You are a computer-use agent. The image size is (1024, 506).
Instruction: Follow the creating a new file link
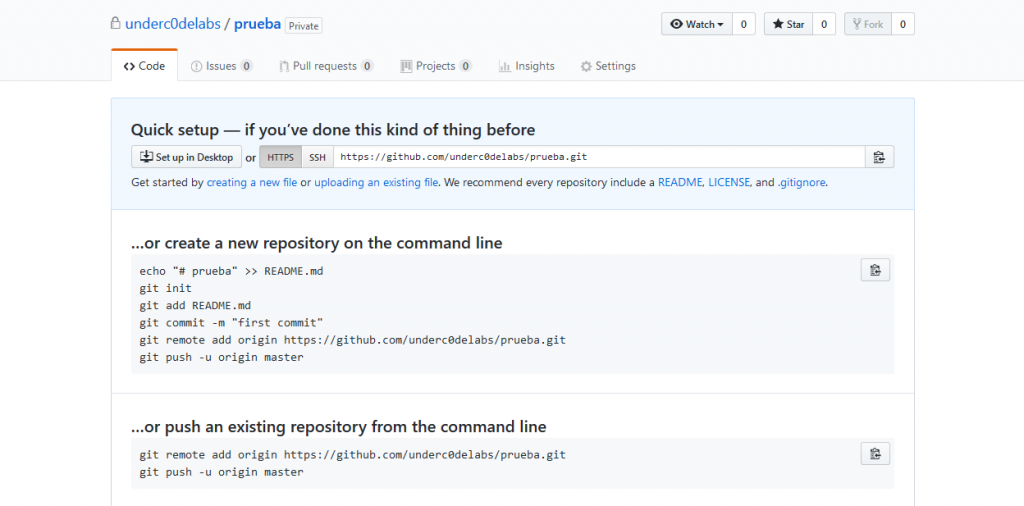(x=252, y=183)
